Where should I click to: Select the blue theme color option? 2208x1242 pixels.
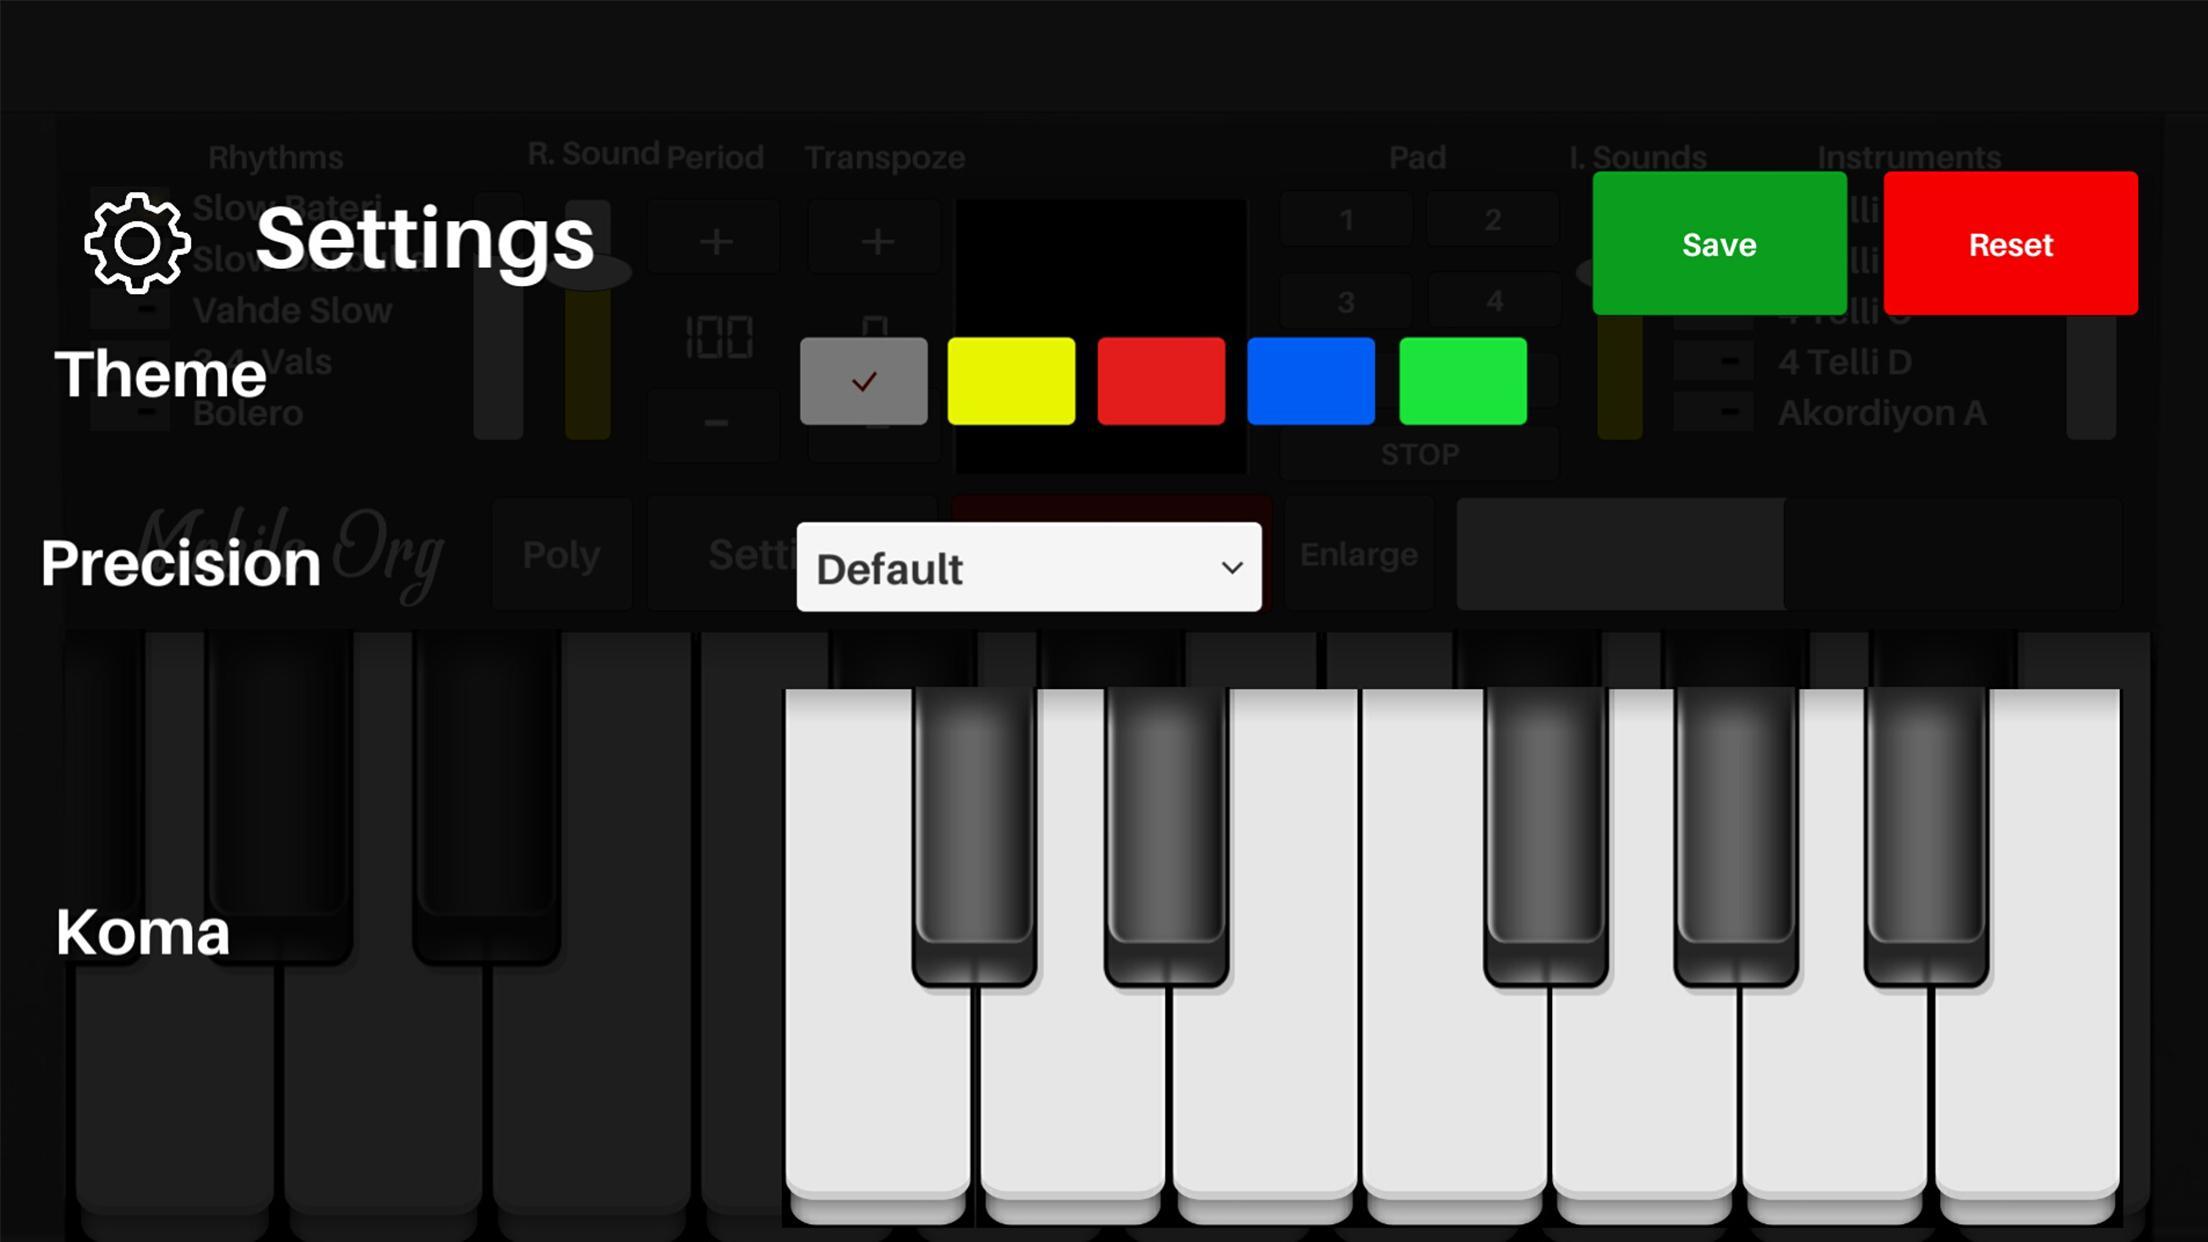1312,381
